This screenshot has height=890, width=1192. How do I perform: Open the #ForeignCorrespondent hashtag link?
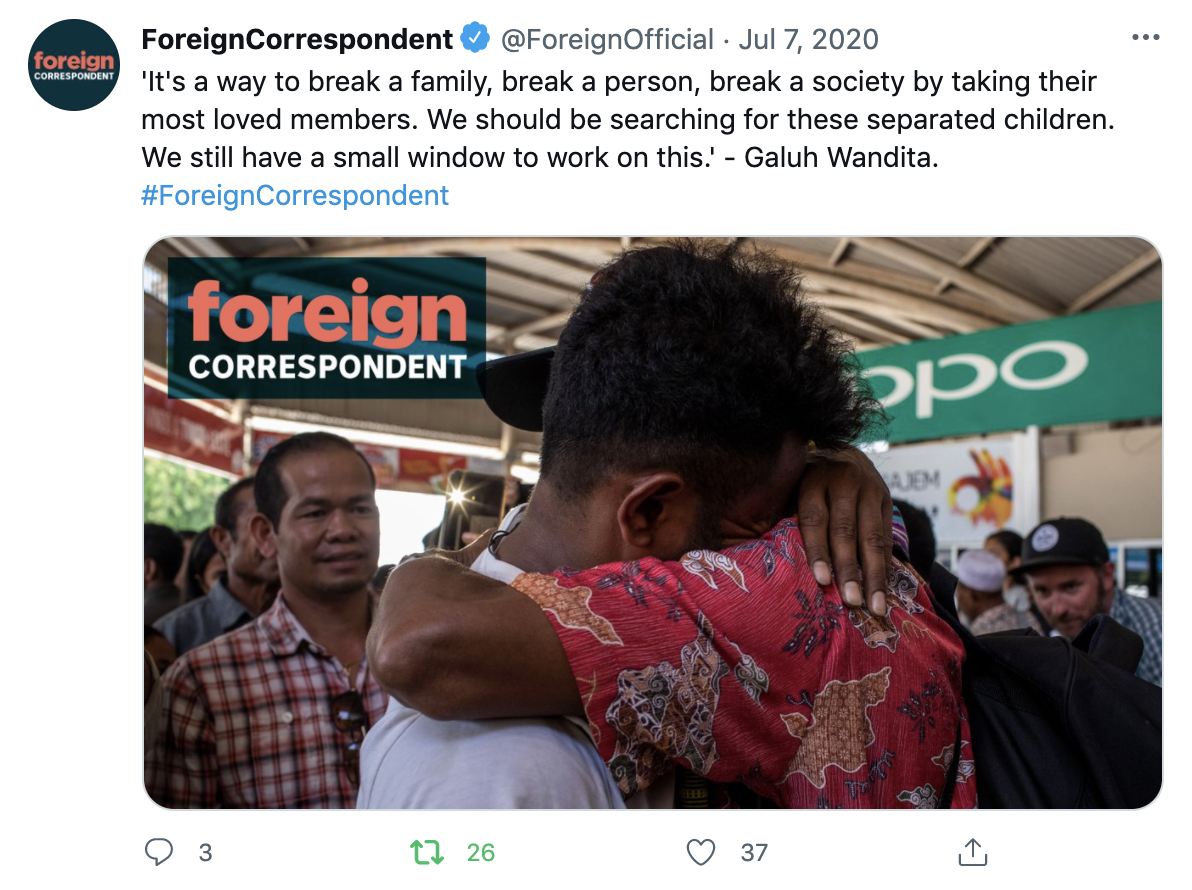click(x=295, y=195)
